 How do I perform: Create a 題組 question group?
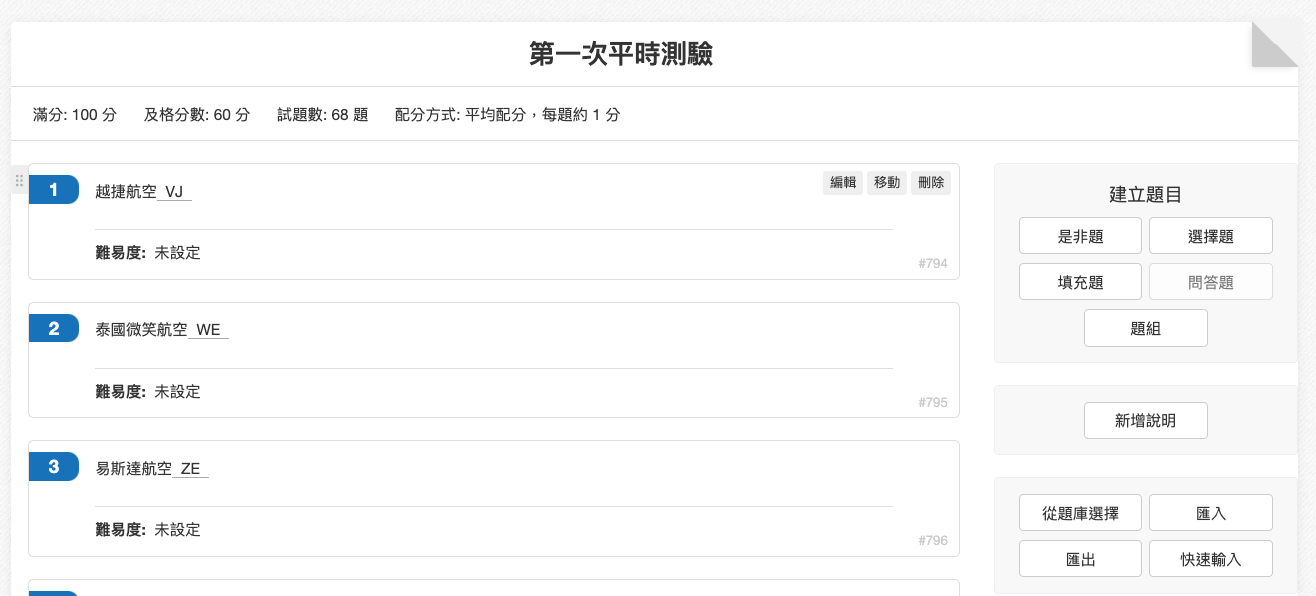[1145, 328]
